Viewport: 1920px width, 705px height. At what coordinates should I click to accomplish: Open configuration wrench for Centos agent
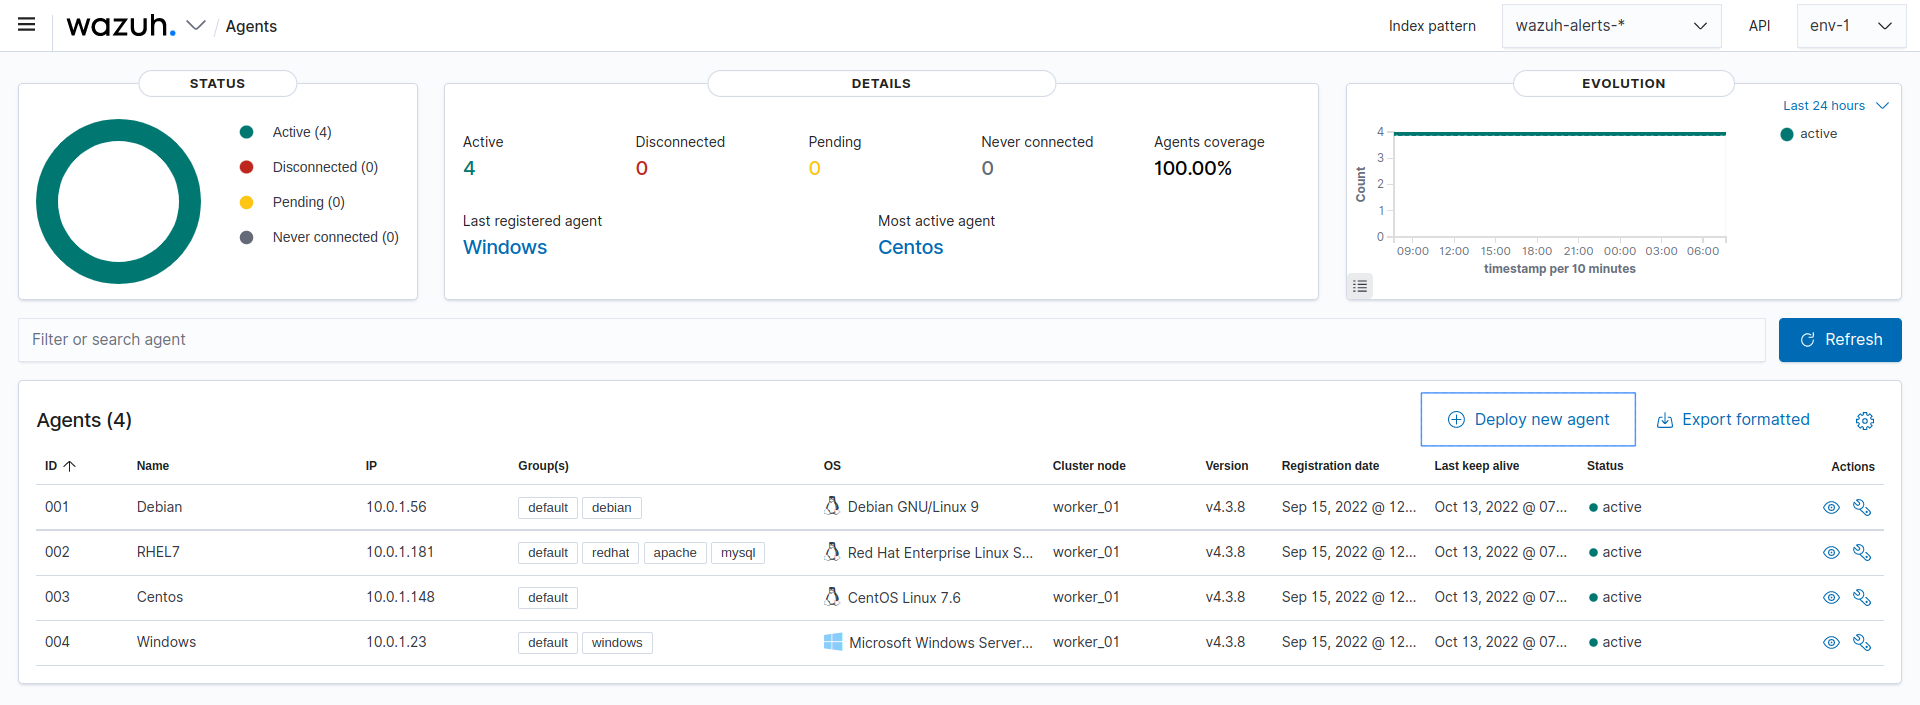coord(1862,598)
